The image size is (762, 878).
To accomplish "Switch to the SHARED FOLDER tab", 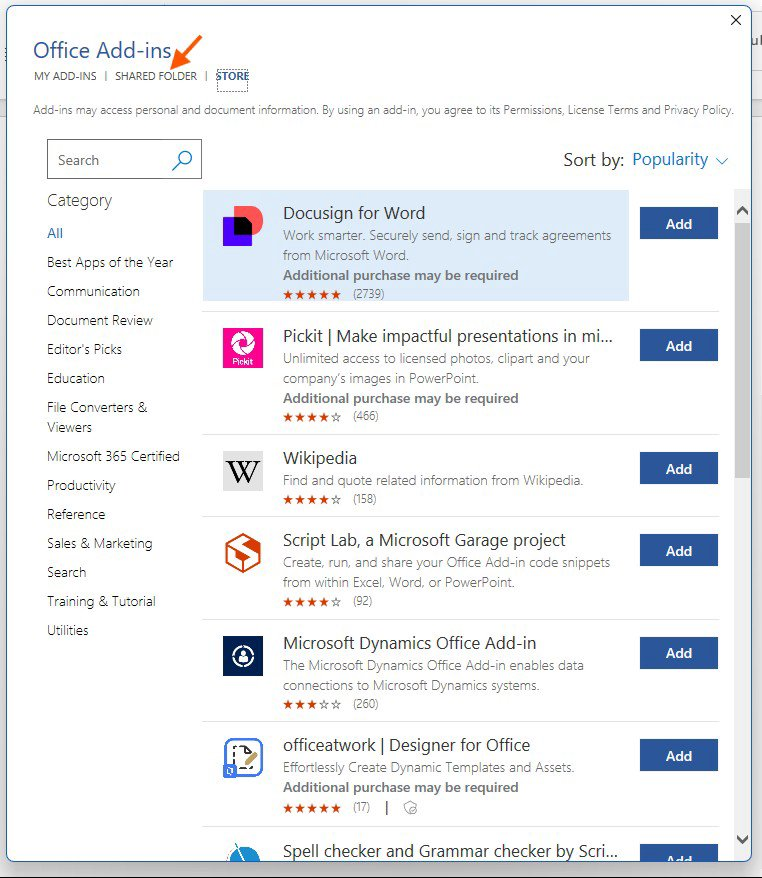I will pos(156,76).
